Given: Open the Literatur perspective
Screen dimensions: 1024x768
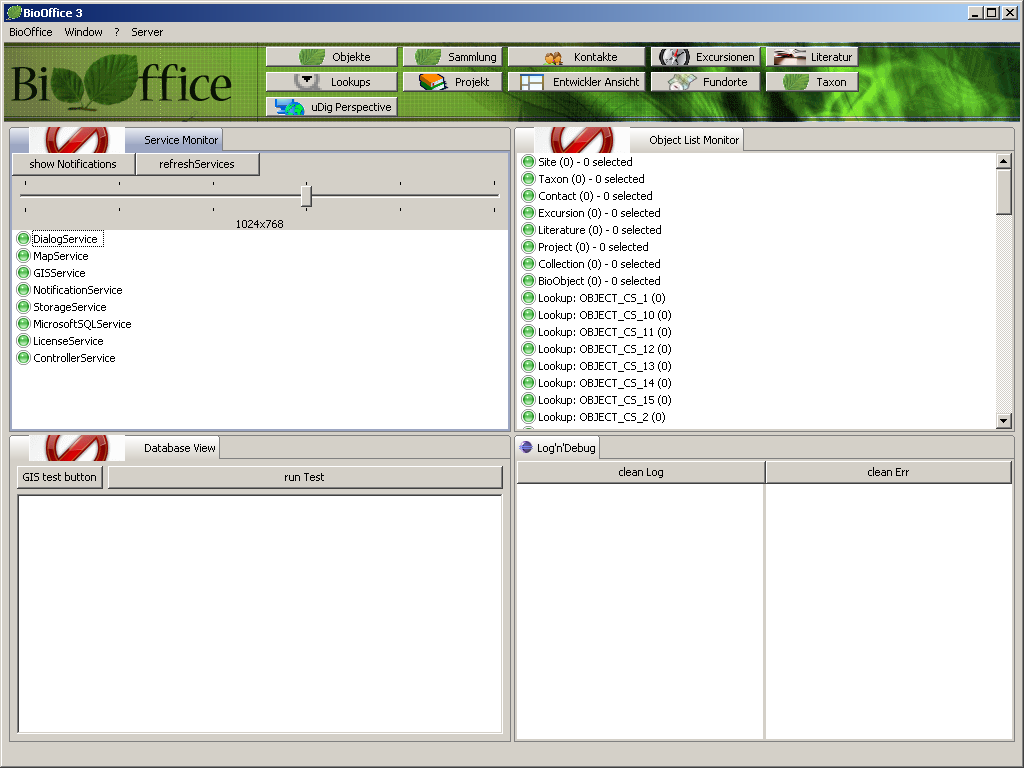Looking at the screenshot, I should tap(812, 57).
